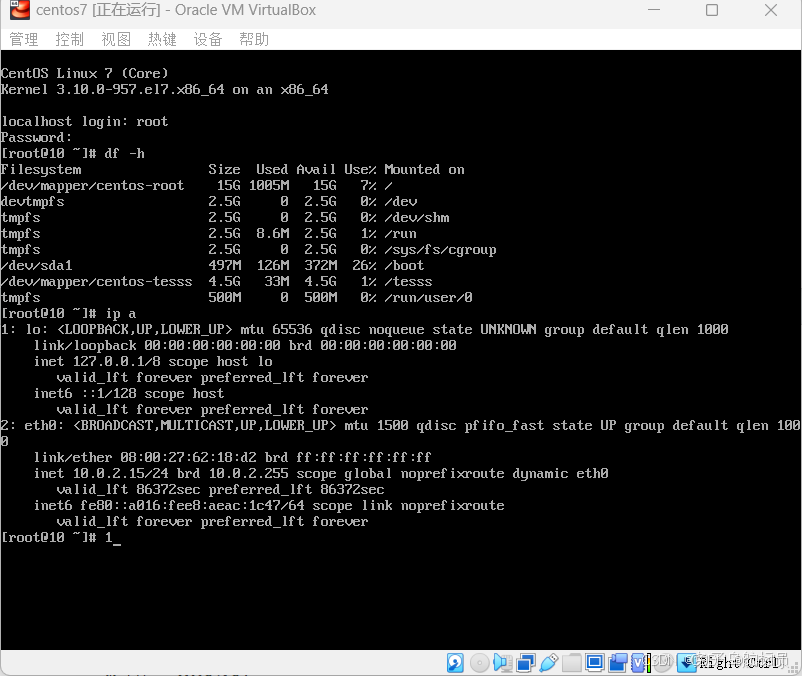Click the Right Ctrl host key label
The width and height of the screenshot is (802, 676).
pyautogui.click(x=739, y=663)
